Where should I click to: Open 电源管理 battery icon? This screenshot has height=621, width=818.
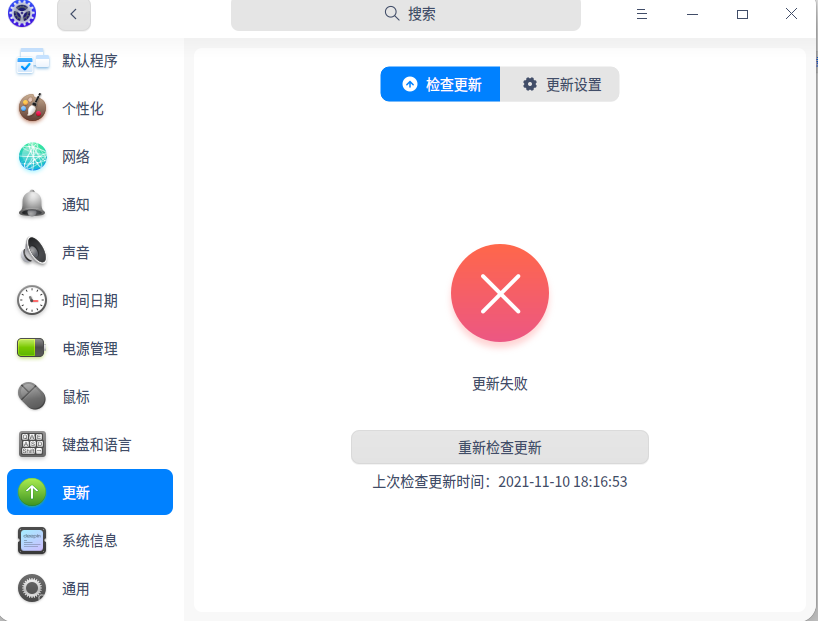pos(31,348)
